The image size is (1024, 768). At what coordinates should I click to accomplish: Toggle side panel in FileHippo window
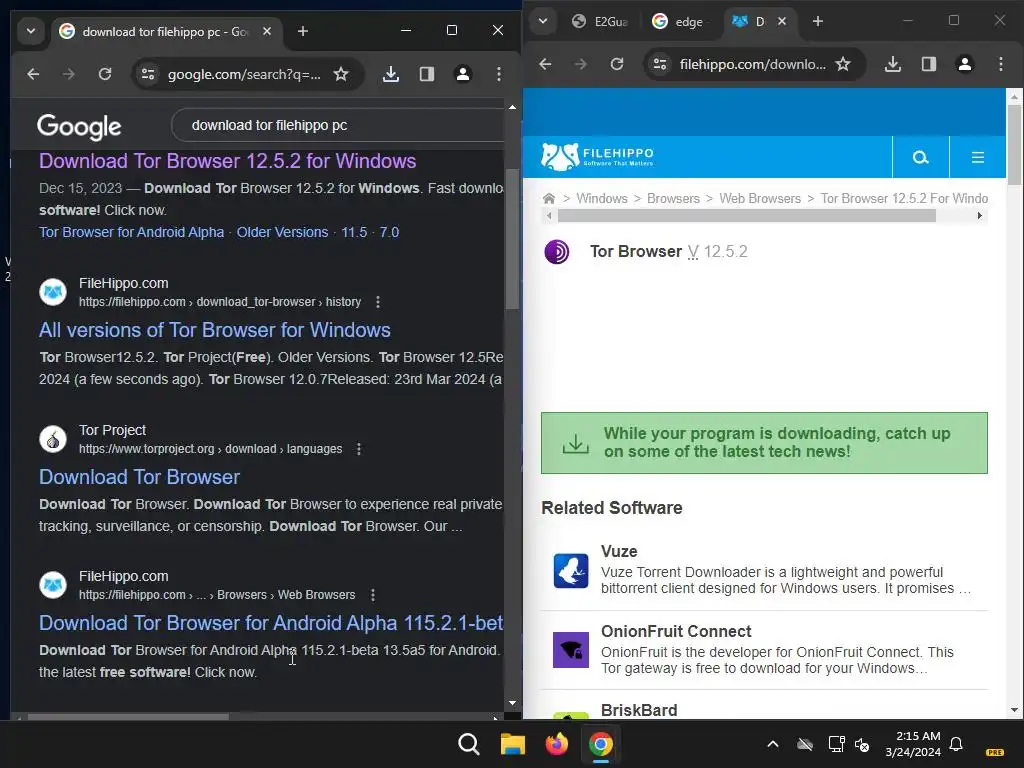pyautogui.click(x=929, y=64)
